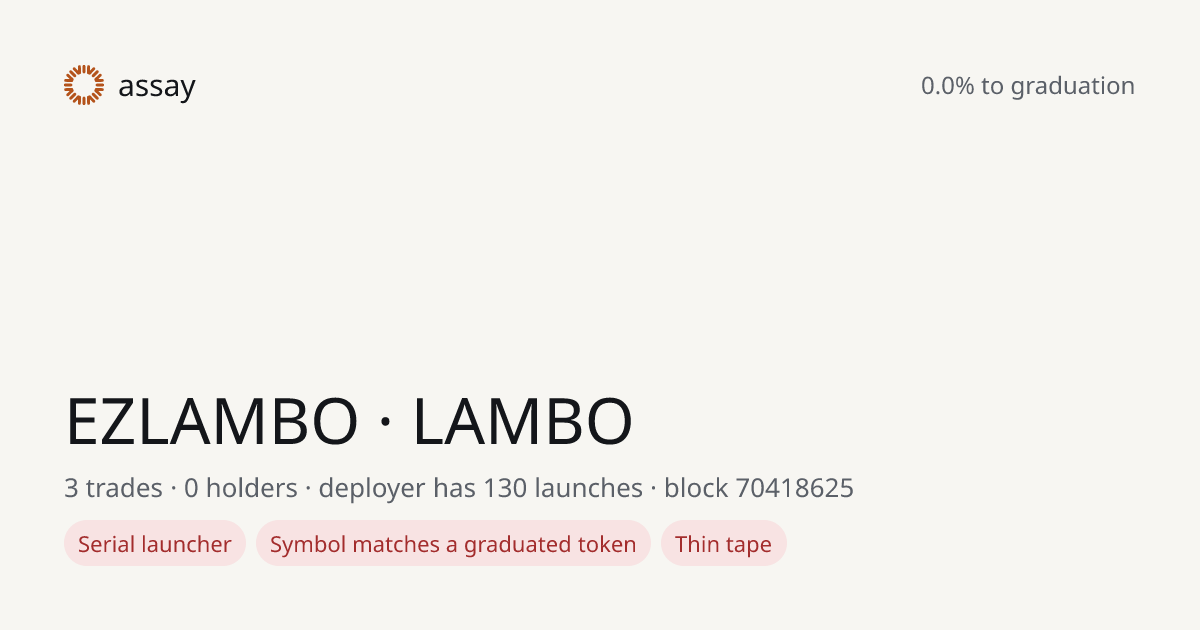Click the 0.0% percentage value
This screenshot has width=1200, height=630.
(948, 86)
